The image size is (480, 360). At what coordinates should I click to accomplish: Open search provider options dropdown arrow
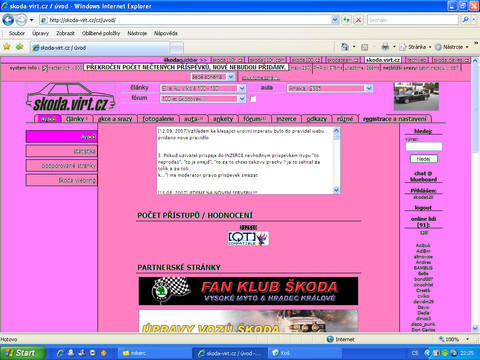474,20
